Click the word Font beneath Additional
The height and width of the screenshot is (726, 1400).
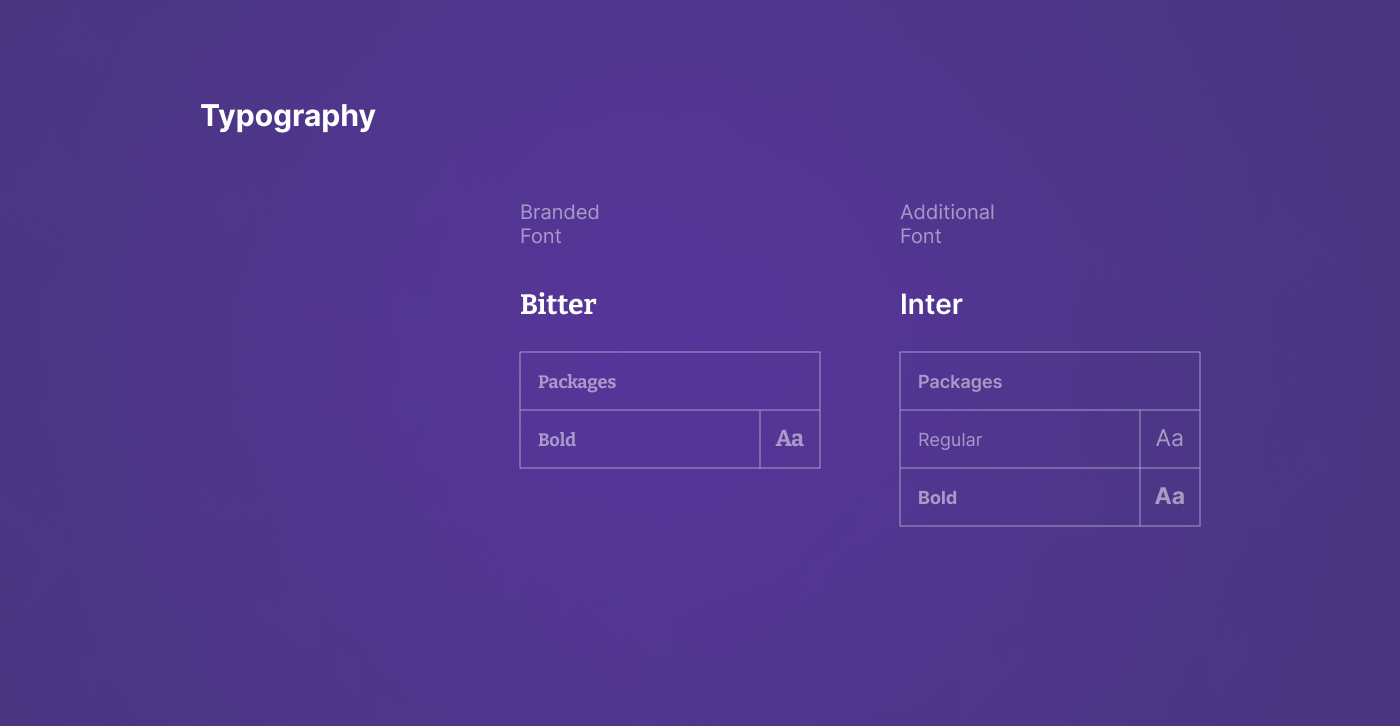(920, 236)
